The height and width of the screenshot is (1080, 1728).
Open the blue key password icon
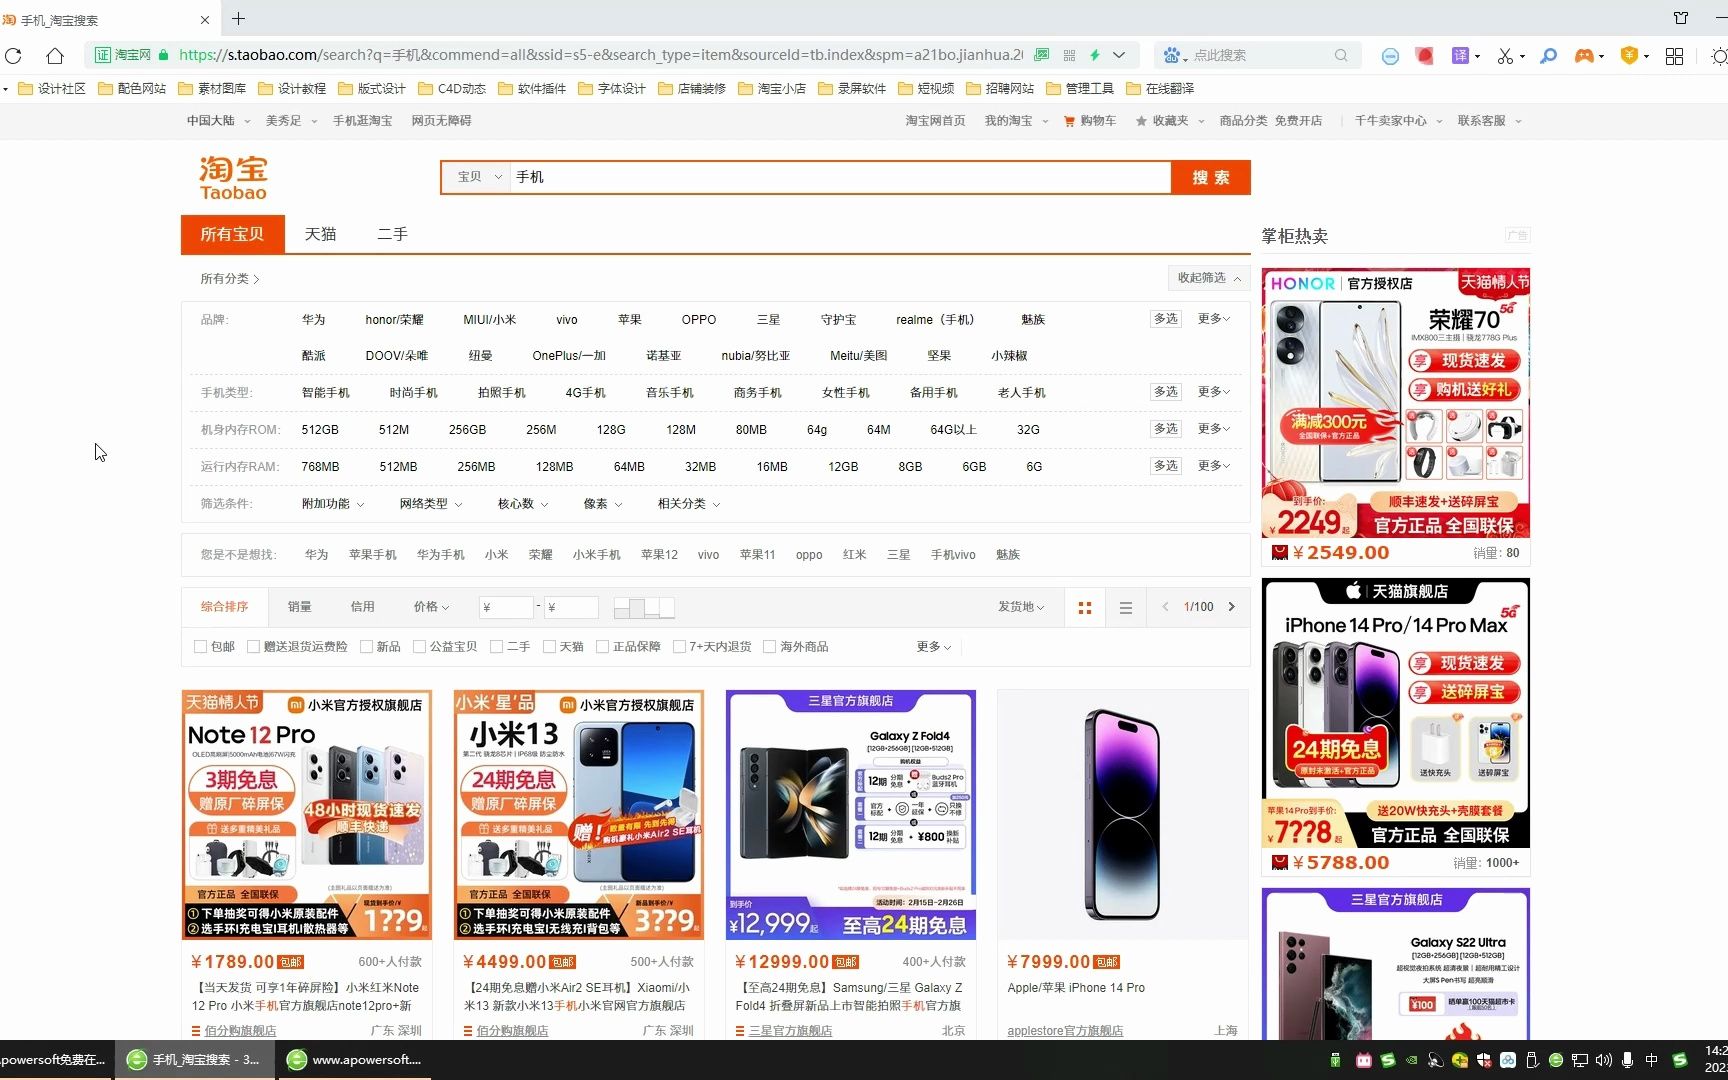(1549, 56)
